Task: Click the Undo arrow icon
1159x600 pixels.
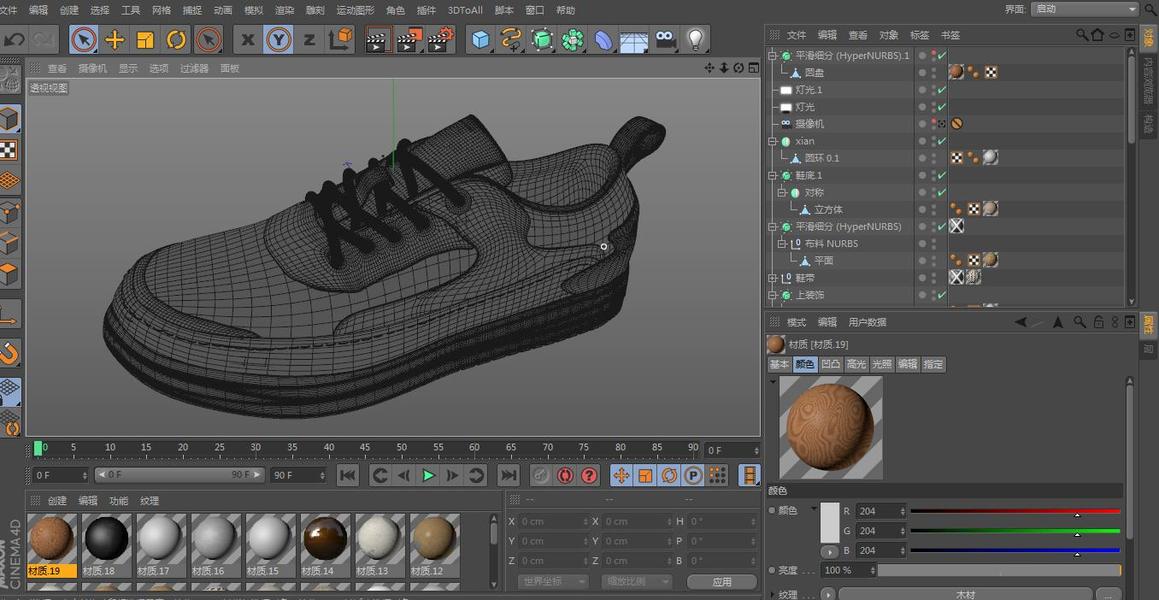Action: (14, 40)
